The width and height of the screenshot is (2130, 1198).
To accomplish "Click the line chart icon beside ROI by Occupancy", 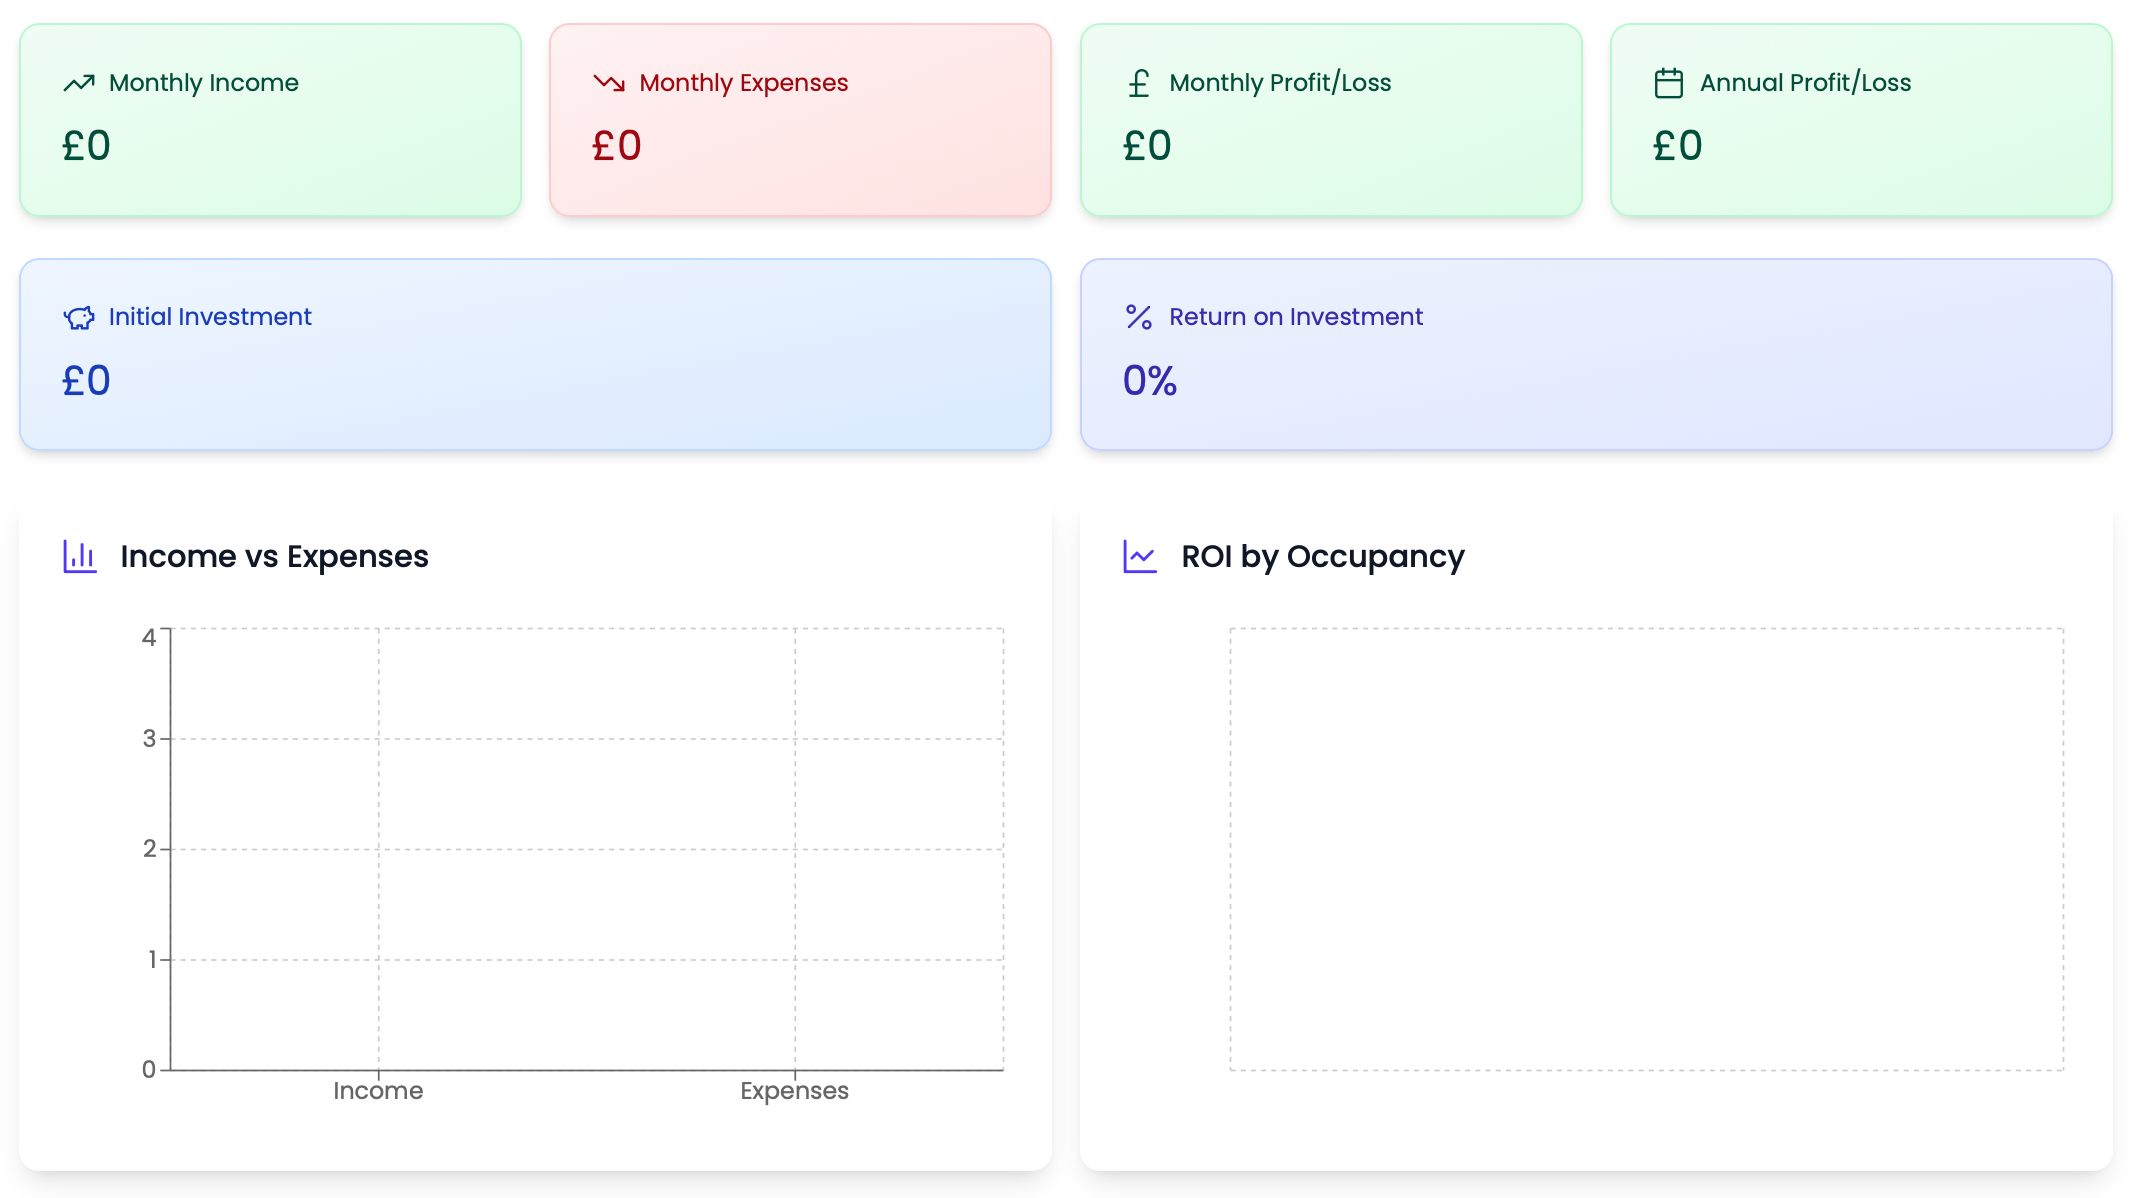I will [1140, 557].
